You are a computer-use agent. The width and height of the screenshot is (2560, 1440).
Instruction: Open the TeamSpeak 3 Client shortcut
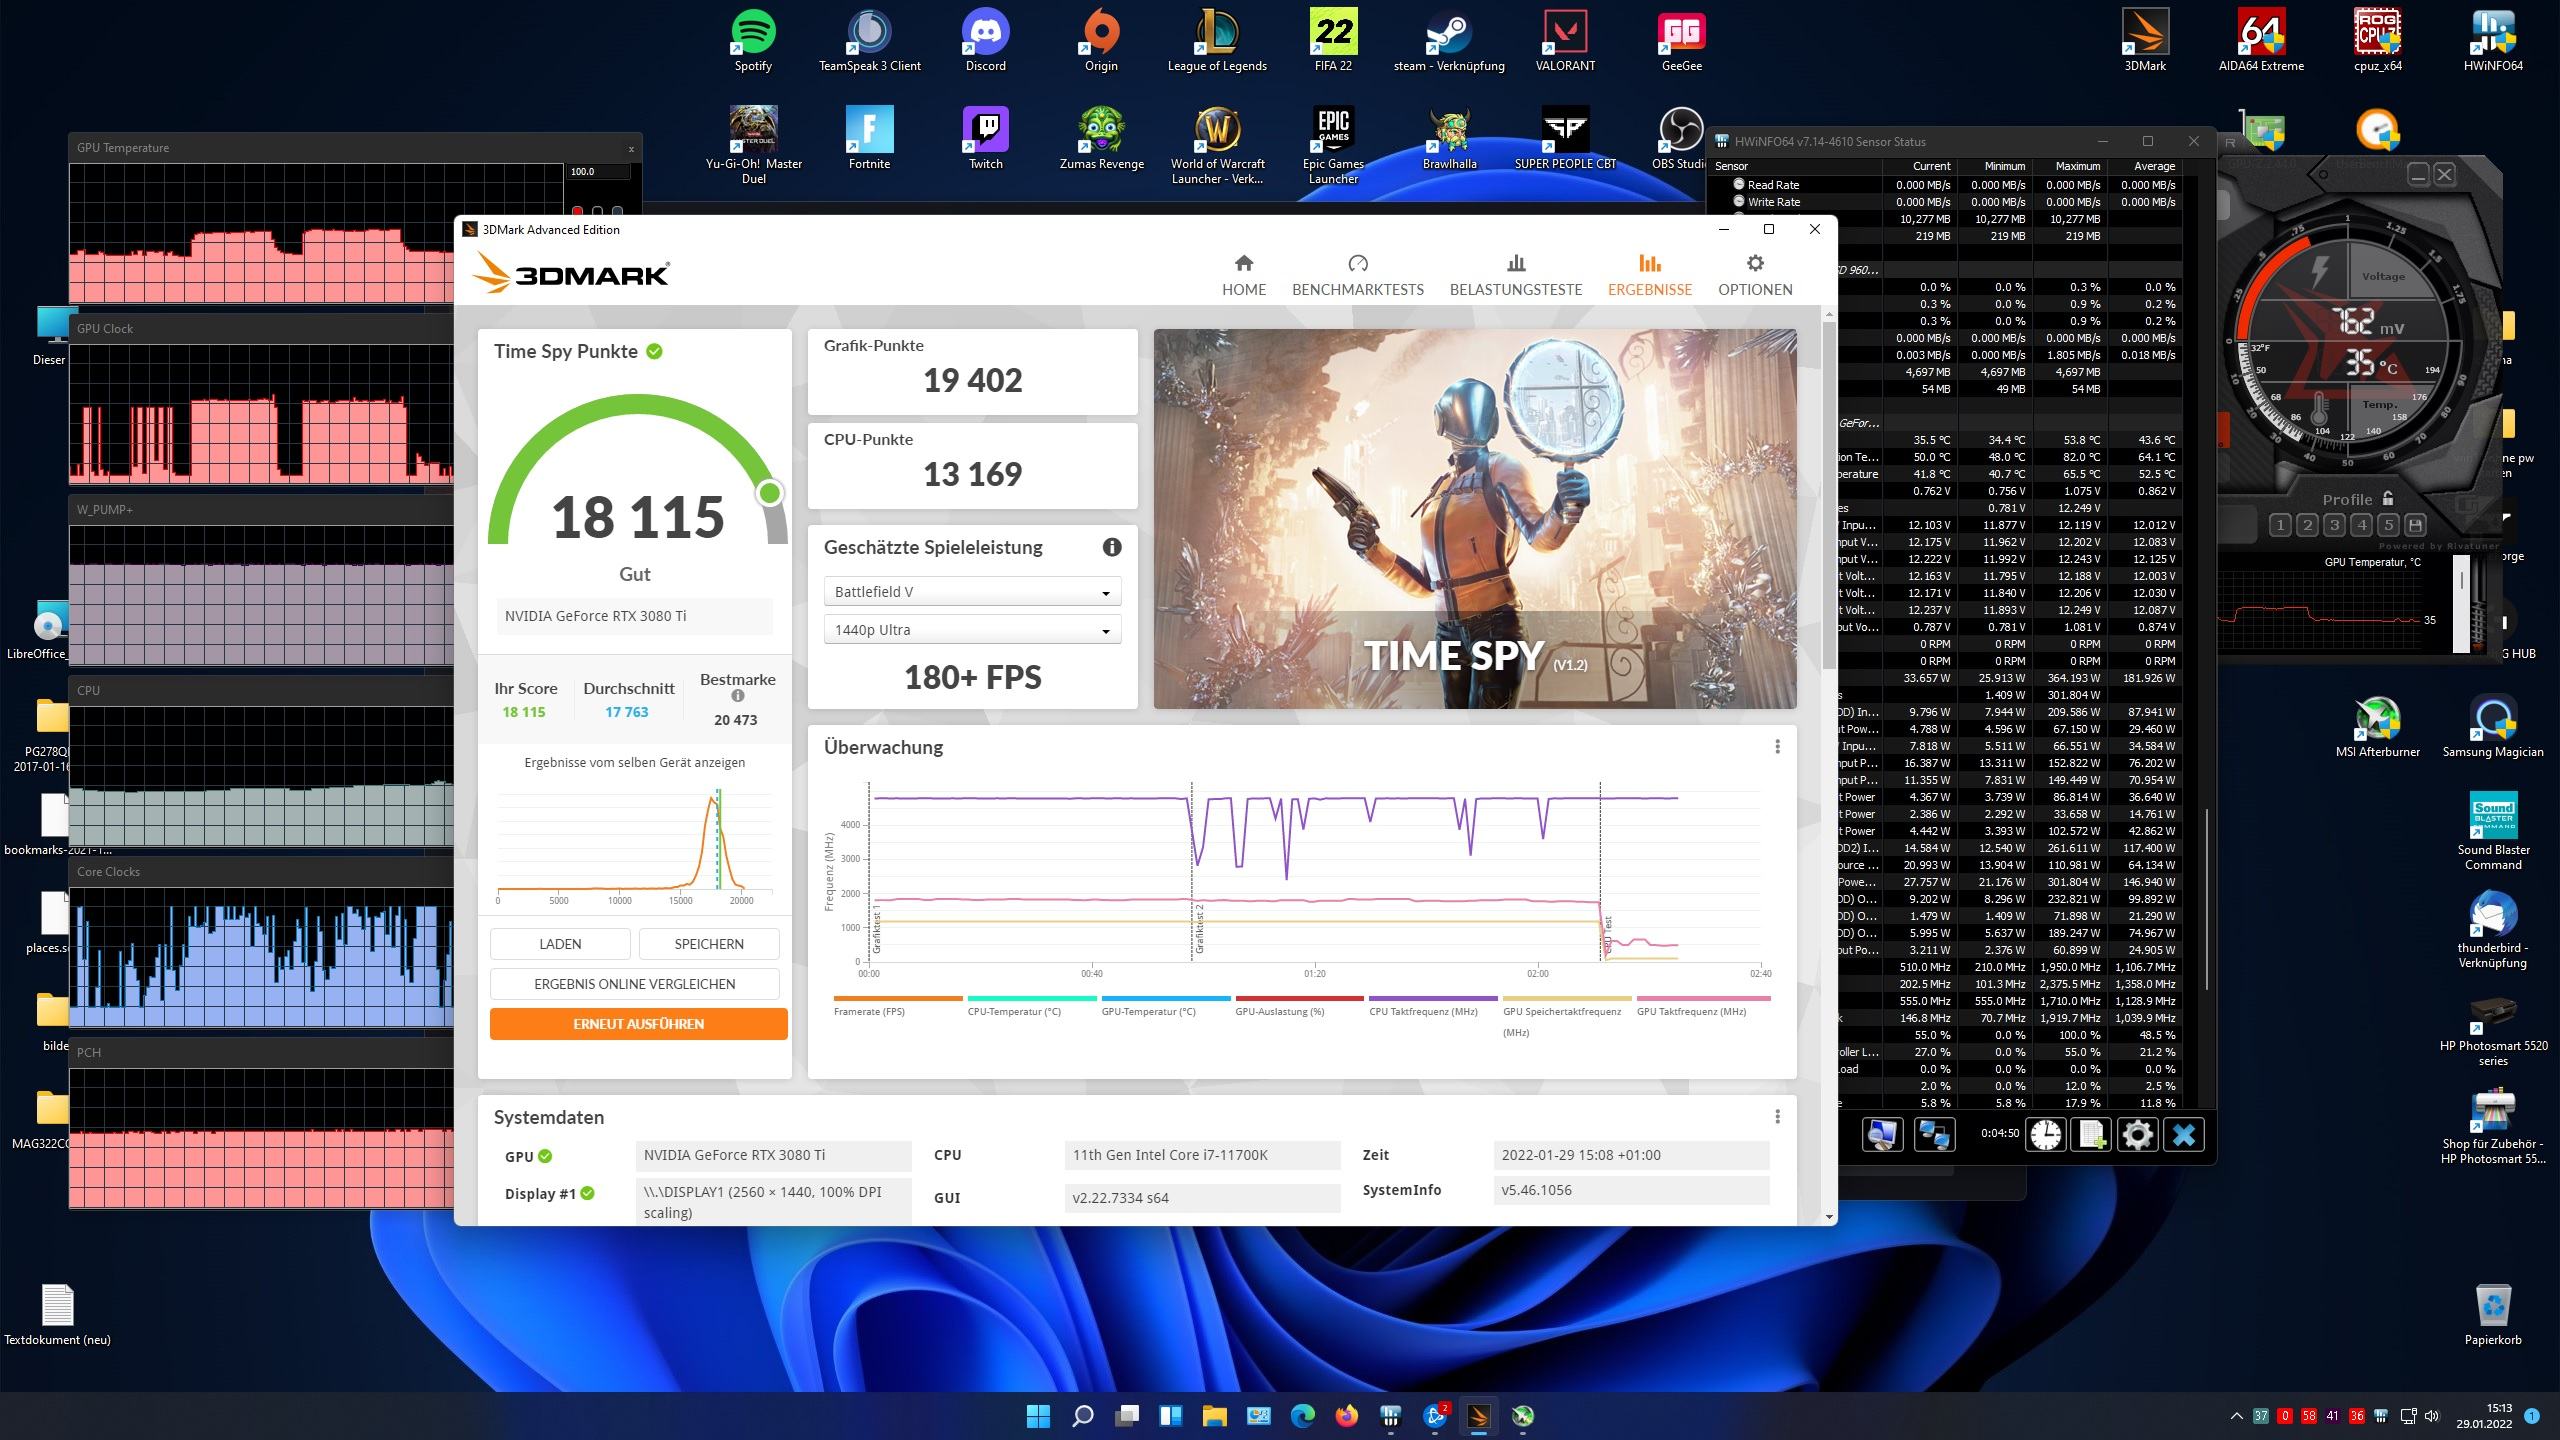(870, 41)
